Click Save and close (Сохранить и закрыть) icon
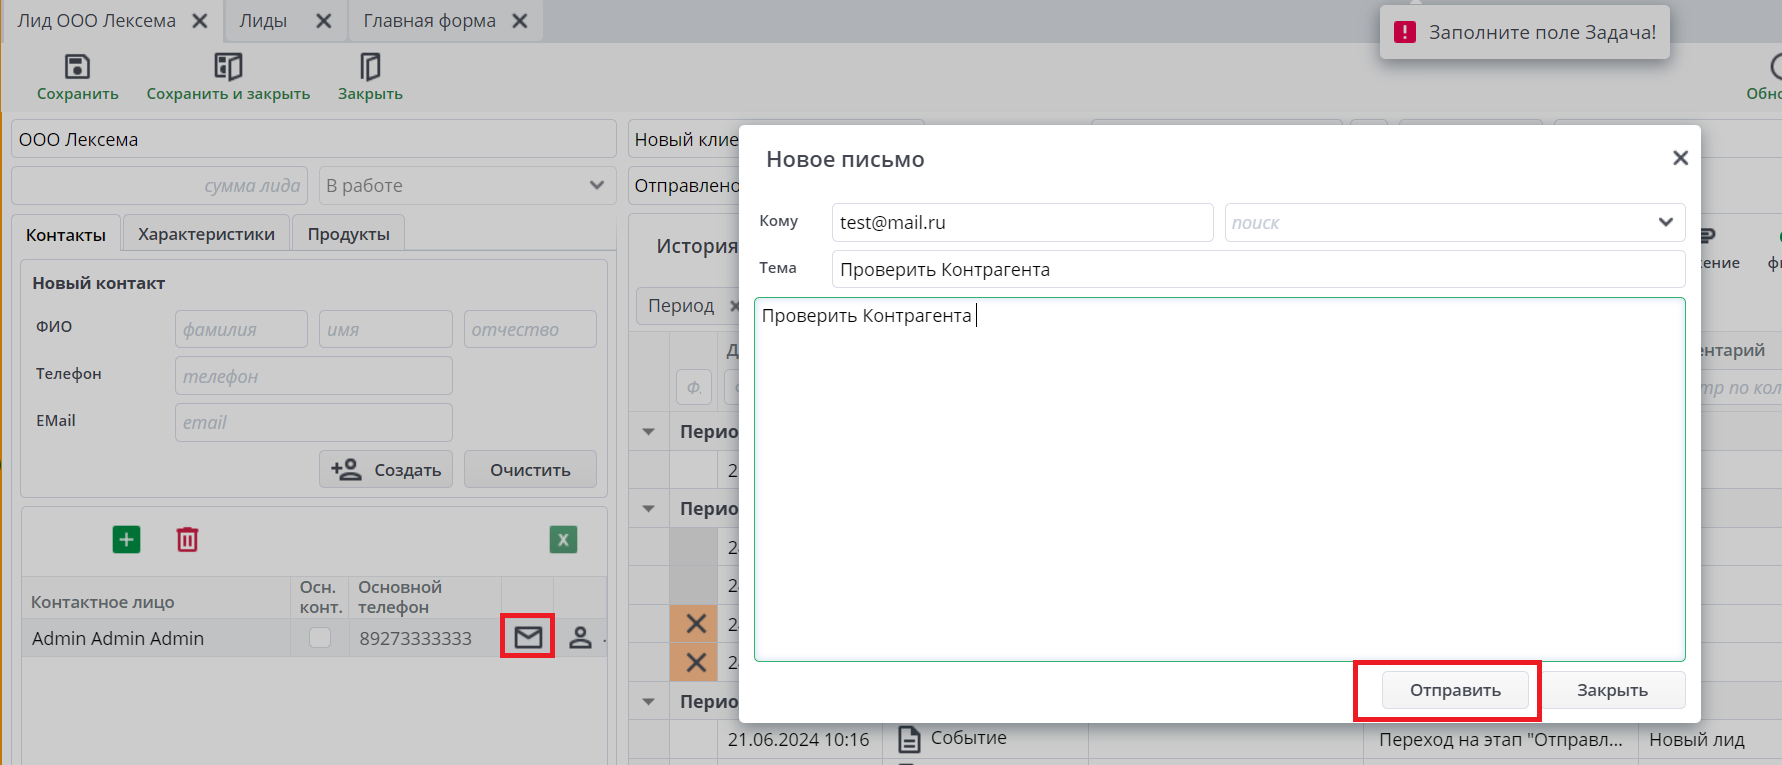This screenshot has width=1782, height=765. pos(228,67)
